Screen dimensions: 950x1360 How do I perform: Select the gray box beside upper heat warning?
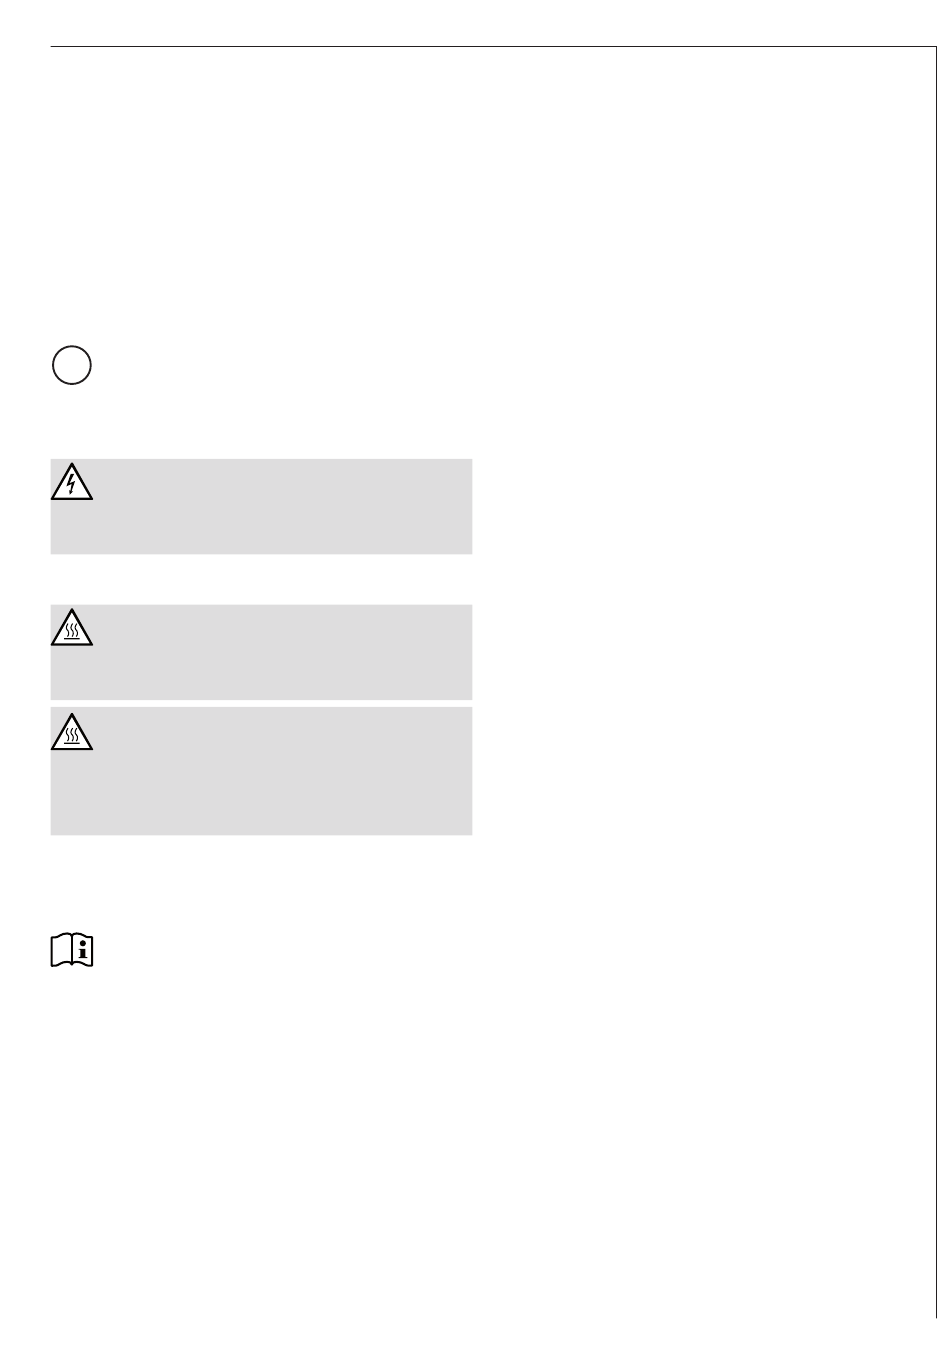[261, 652]
